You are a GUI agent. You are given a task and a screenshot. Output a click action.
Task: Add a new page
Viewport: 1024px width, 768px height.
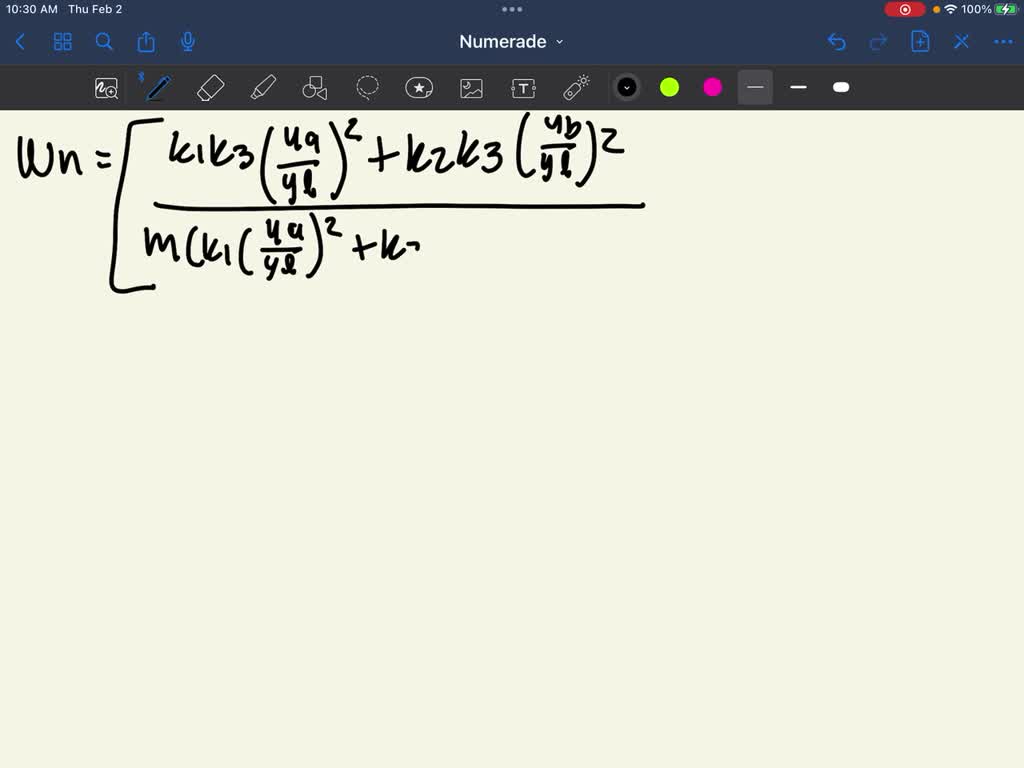(x=920, y=42)
